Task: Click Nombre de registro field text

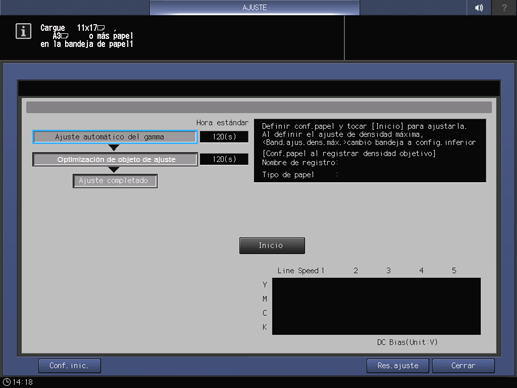Action: 300,163
